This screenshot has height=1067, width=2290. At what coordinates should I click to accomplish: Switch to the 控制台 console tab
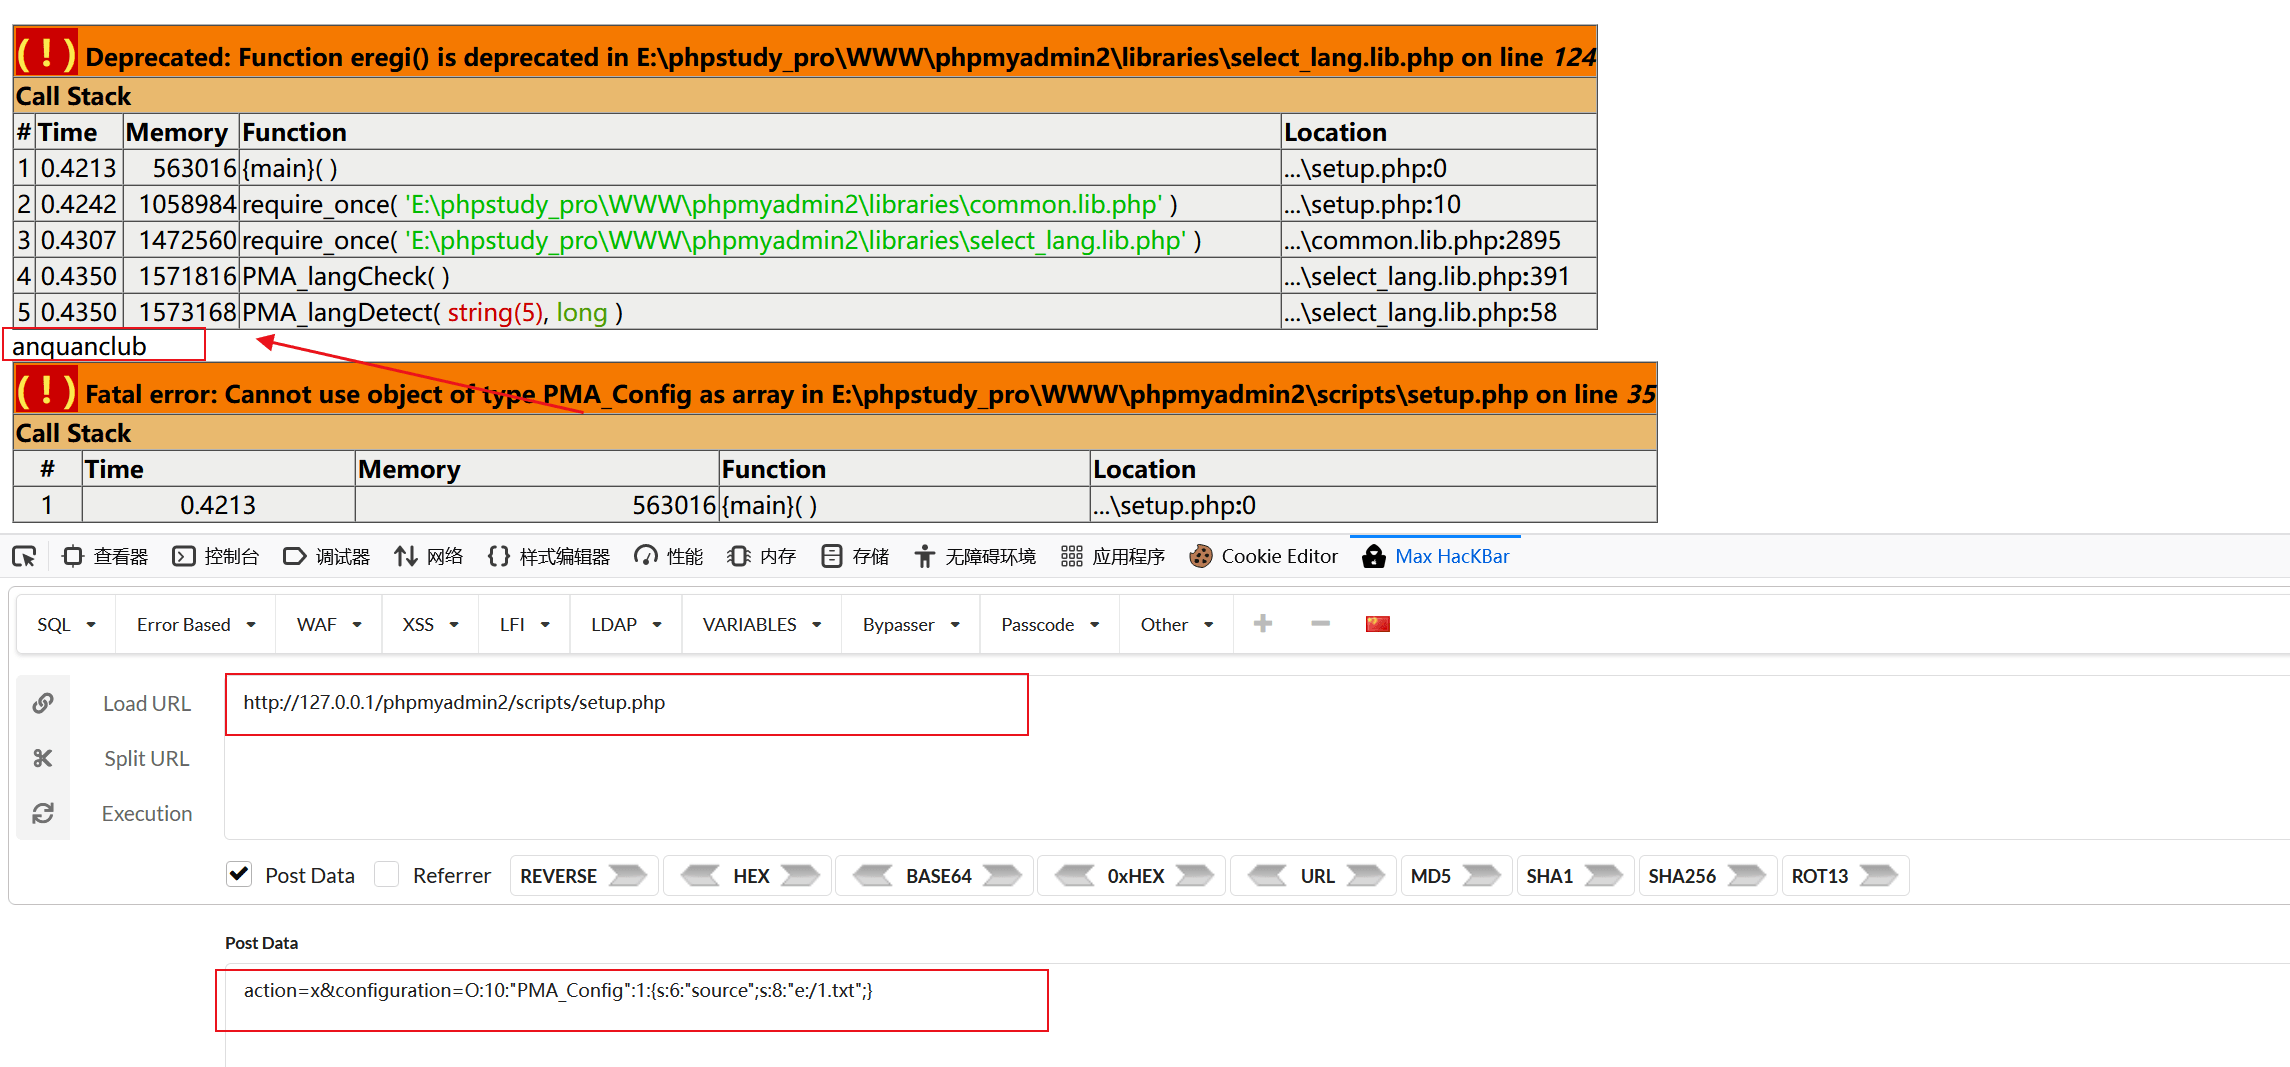(215, 556)
